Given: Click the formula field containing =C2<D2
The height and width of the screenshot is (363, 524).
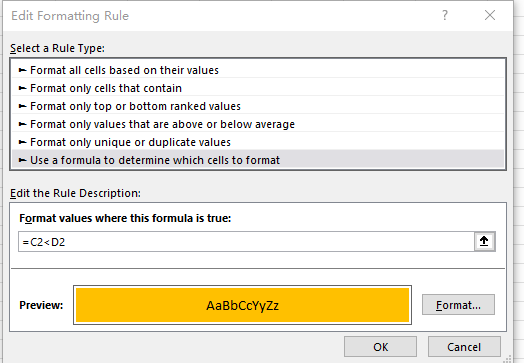Looking at the screenshot, I should click(x=246, y=242).
